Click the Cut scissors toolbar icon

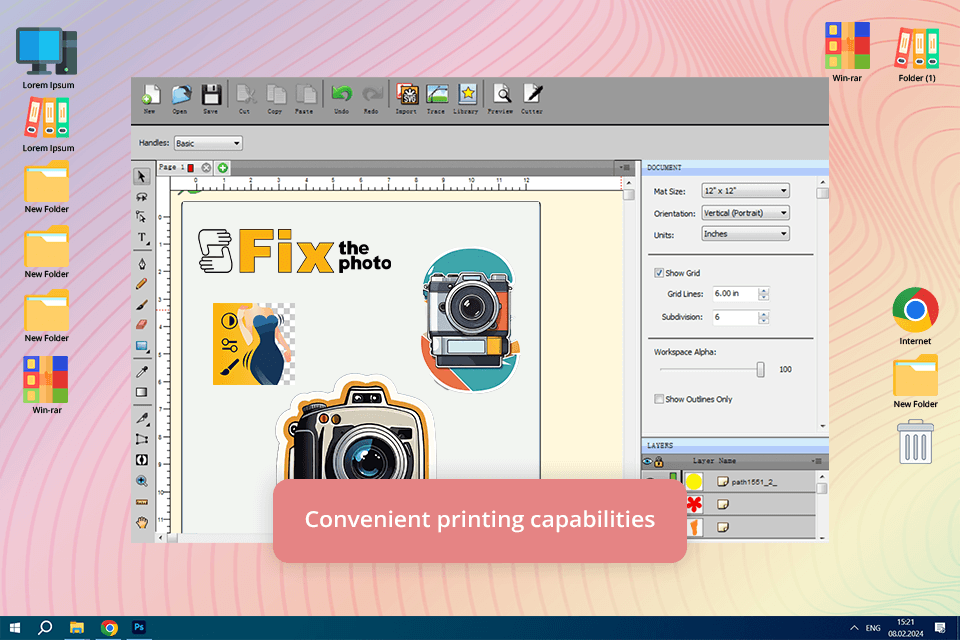245,98
